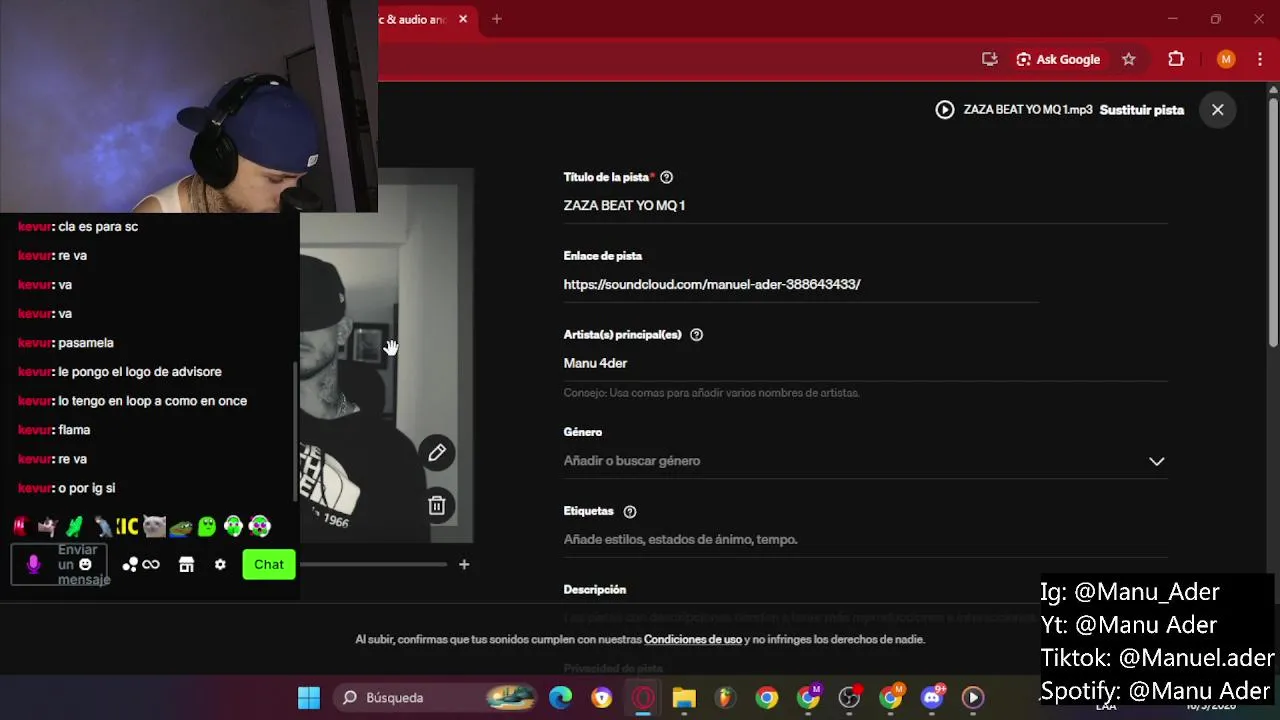This screenshot has width=1280, height=720.
Task: Click the Ask Google button
Action: click(1058, 59)
